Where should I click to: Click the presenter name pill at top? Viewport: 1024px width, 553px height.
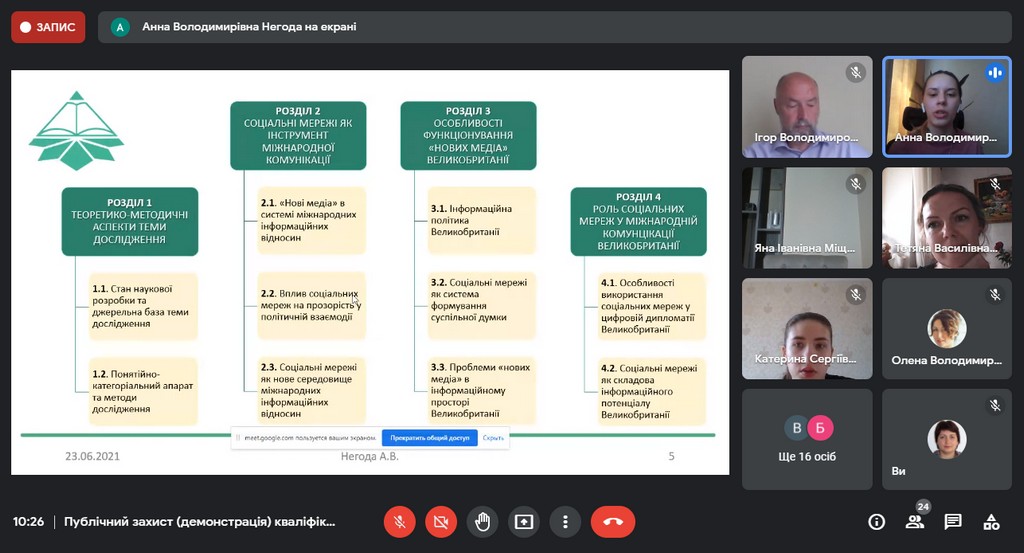click(x=235, y=27)
